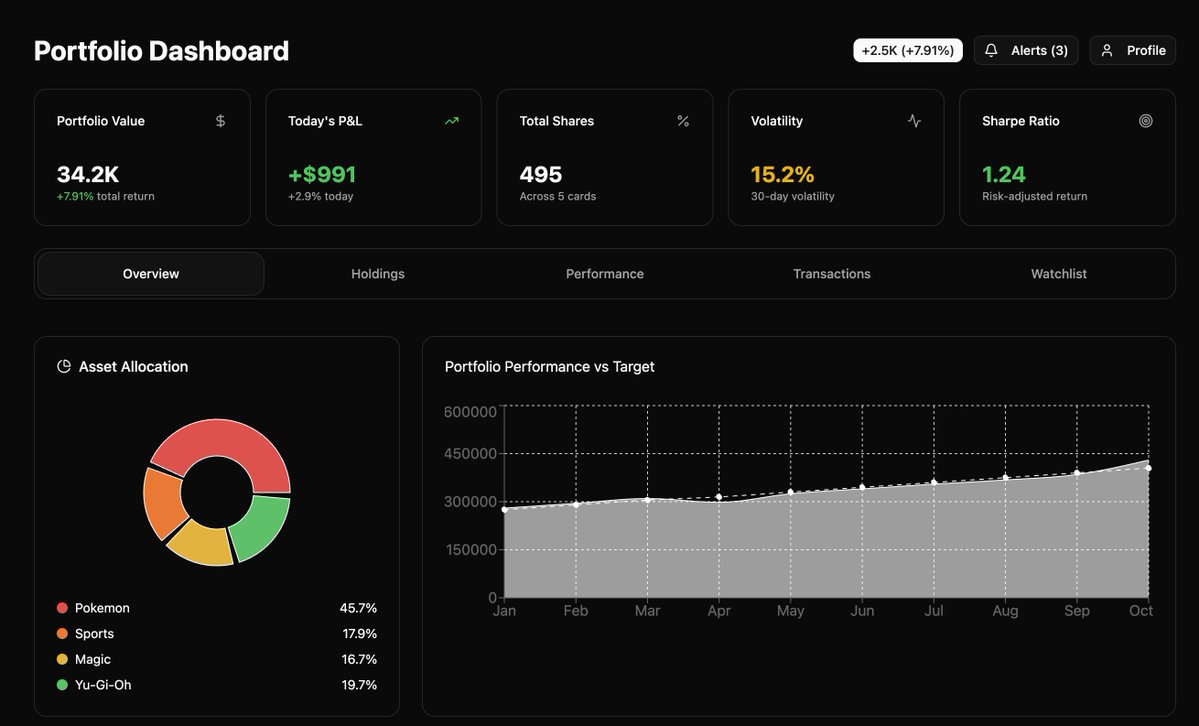Click the orange Sports legend dot
The height and width of the screenshot is (726, 1199).
pos(63,633)
